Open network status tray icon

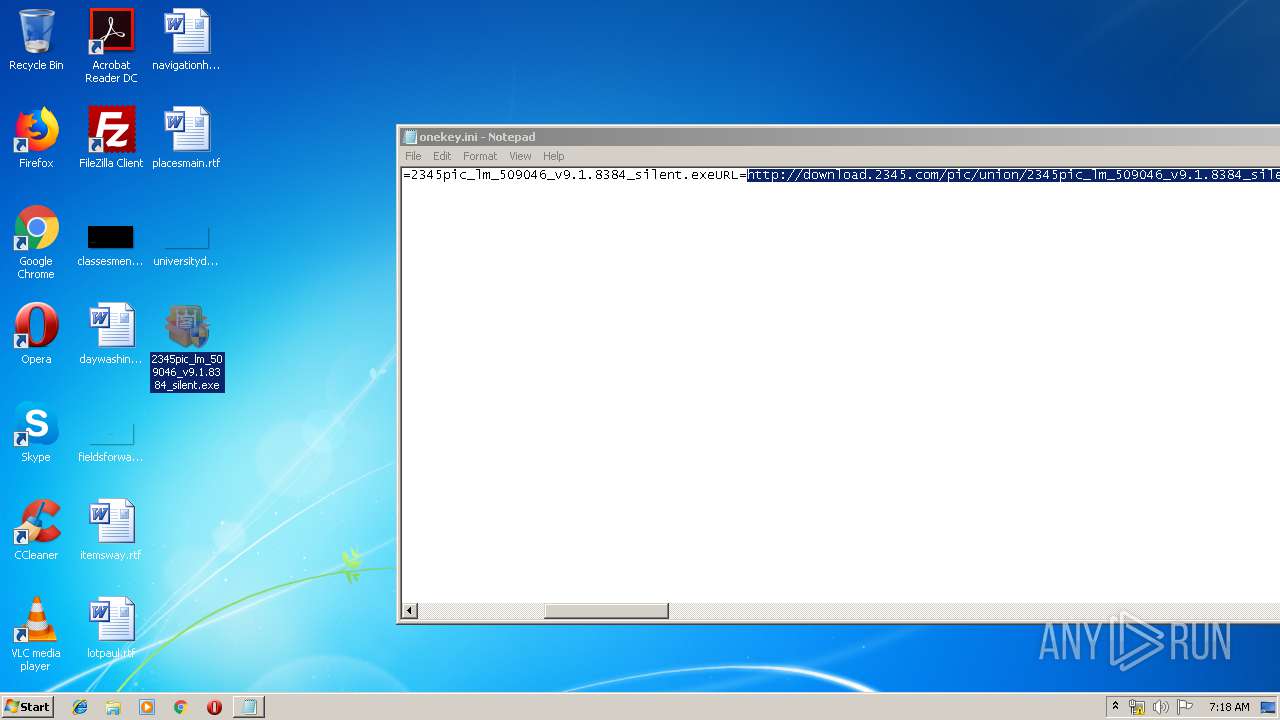pos(1137,707)
